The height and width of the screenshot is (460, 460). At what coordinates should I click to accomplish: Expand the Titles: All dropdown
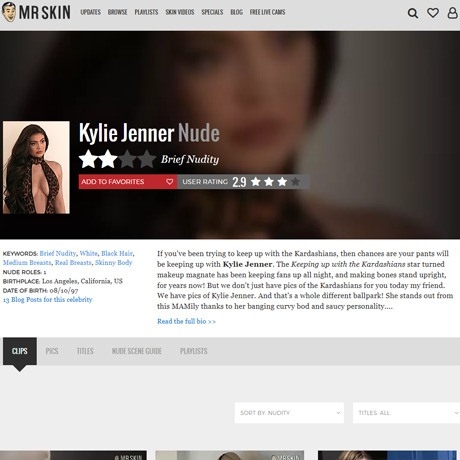coord(406,413)
